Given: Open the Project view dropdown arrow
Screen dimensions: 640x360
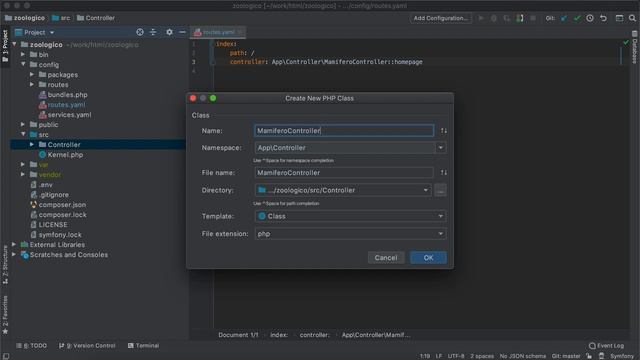Looking at the screenshot, I should pos(52,32).
